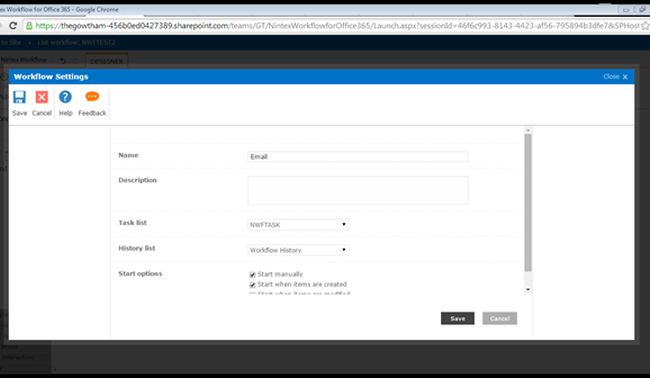Bookmark the page with the star icon

645,26
